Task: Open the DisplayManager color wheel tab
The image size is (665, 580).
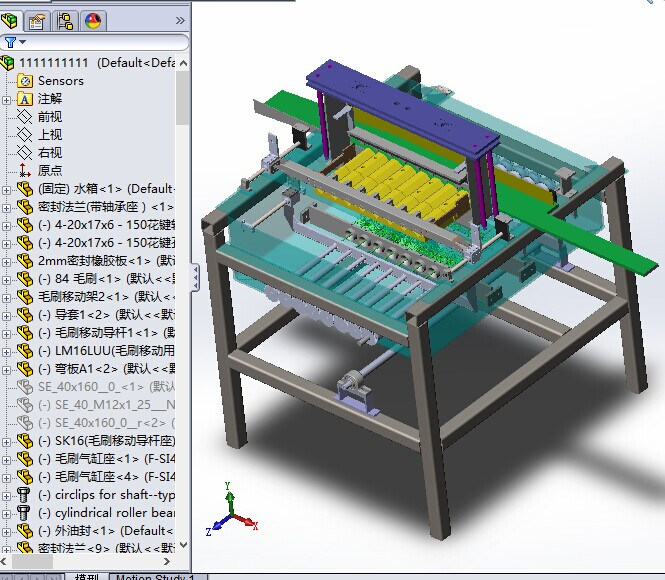Action: pos(93,19)
